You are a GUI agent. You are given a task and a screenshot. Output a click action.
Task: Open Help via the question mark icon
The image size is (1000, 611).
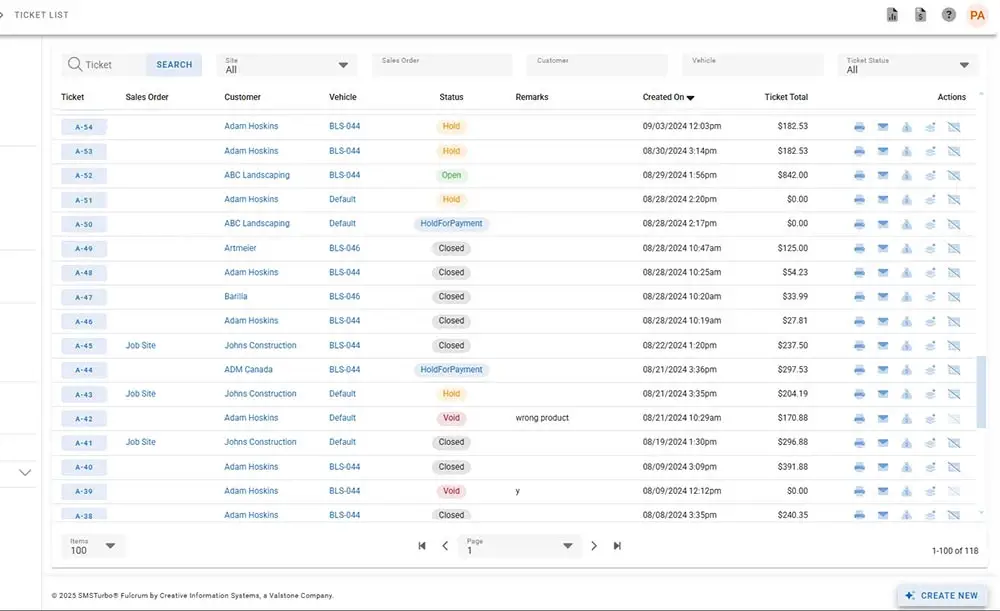click(x=948, y=14)
